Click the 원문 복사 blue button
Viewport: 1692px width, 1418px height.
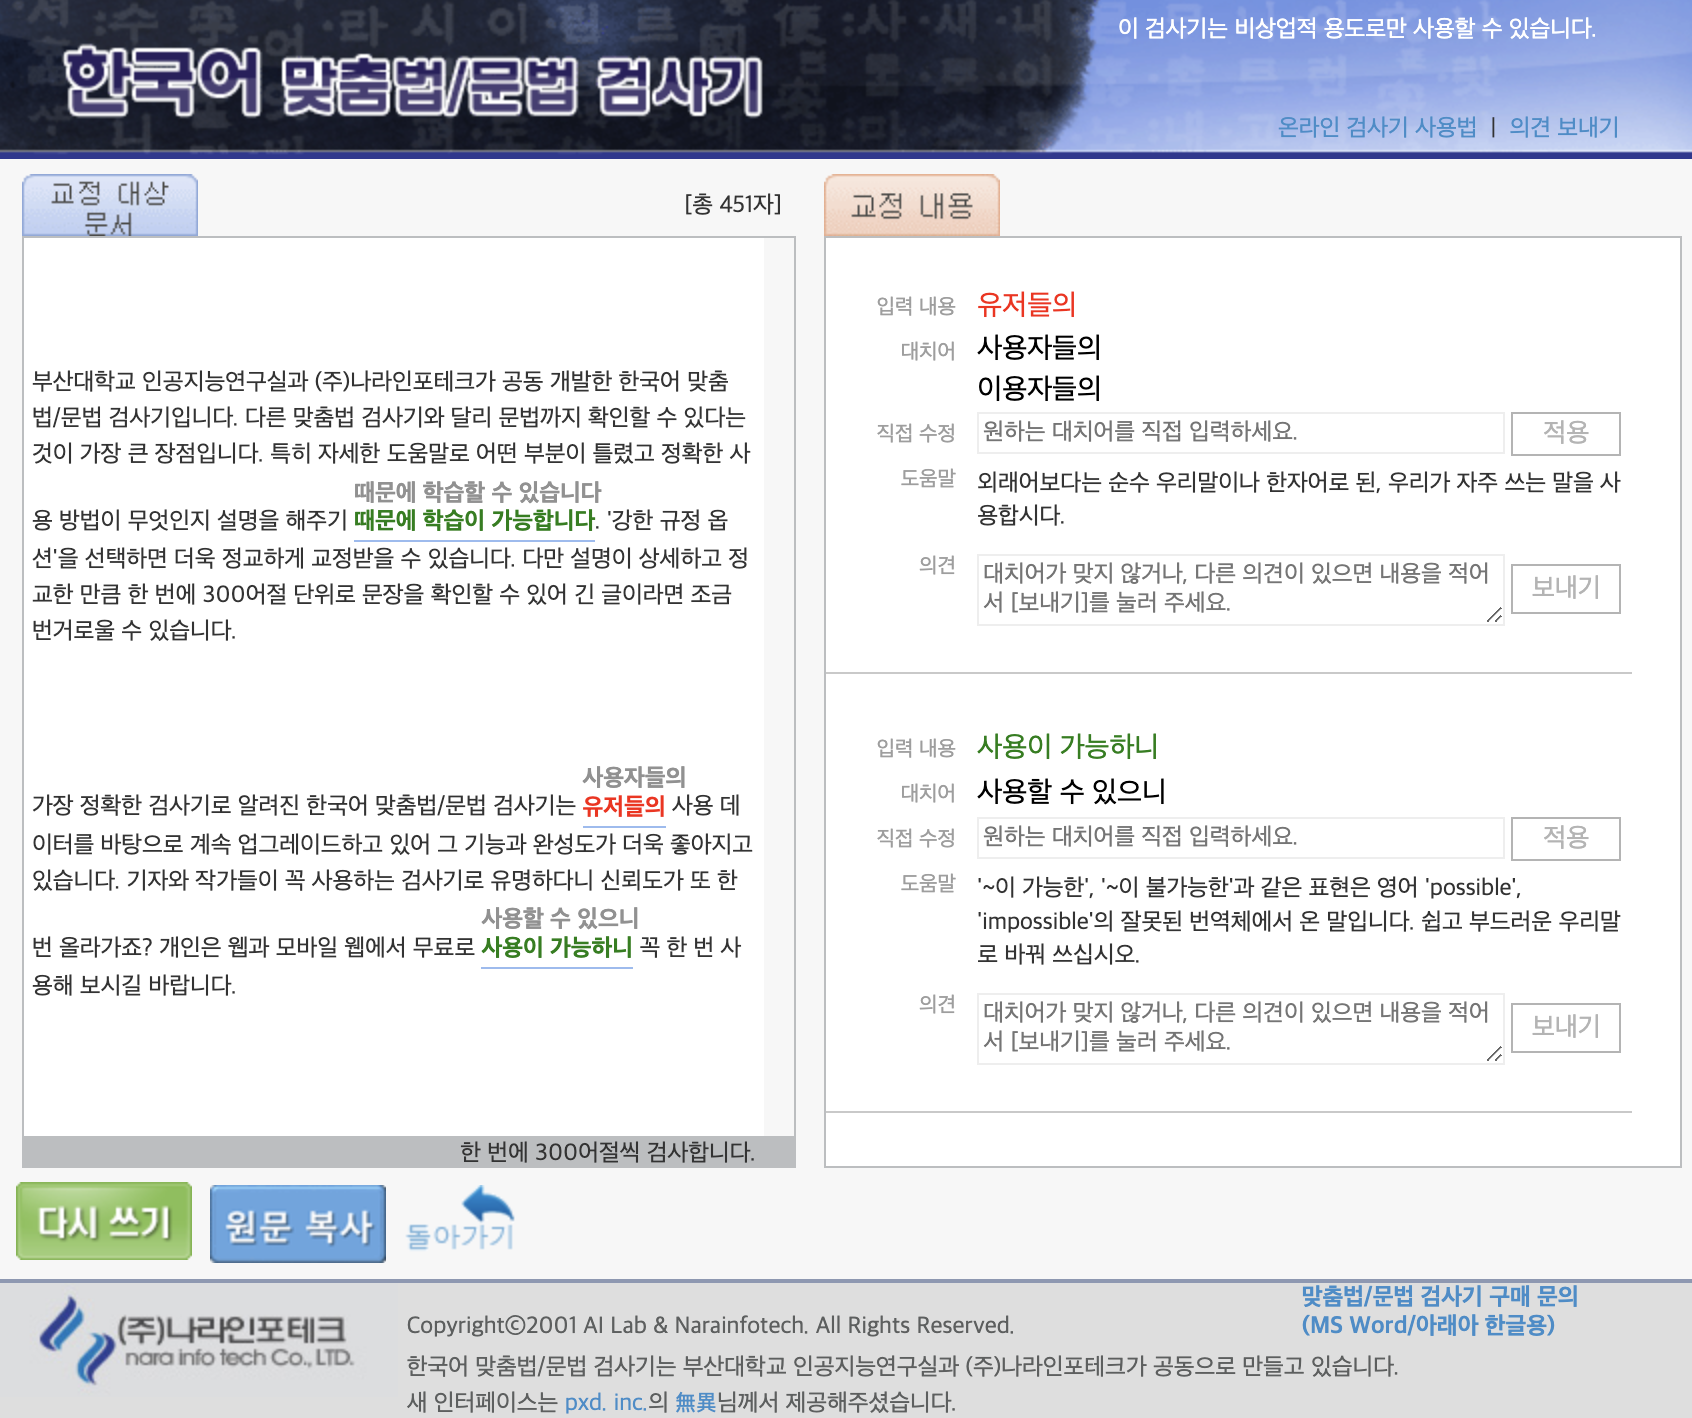tap(298, 1224)
